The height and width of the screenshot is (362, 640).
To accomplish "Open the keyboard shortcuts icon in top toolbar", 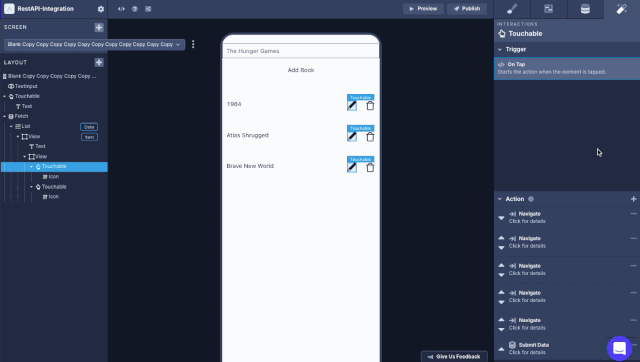I will (x=148, y=9).
